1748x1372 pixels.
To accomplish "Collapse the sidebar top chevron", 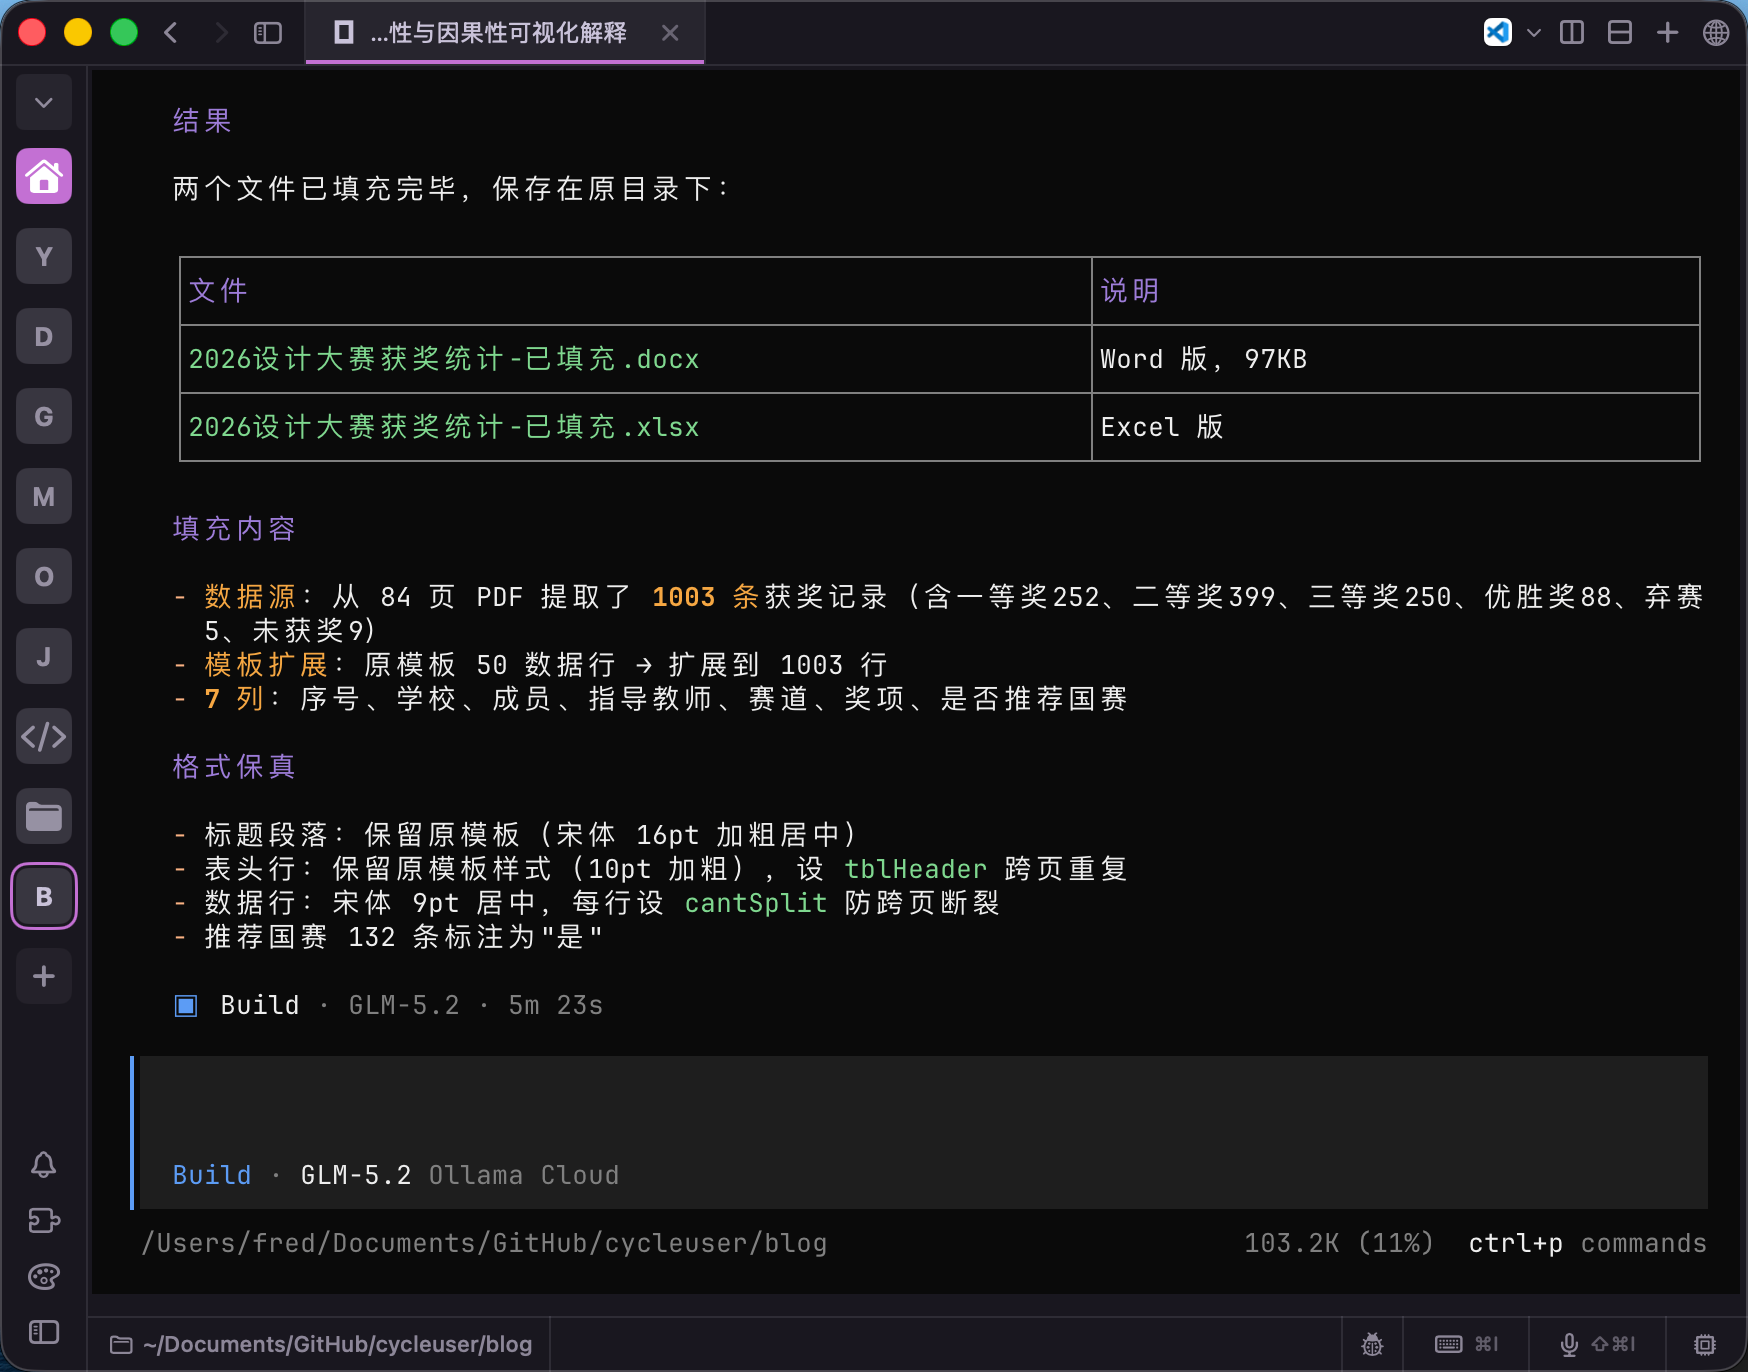I will coord(44,102).
